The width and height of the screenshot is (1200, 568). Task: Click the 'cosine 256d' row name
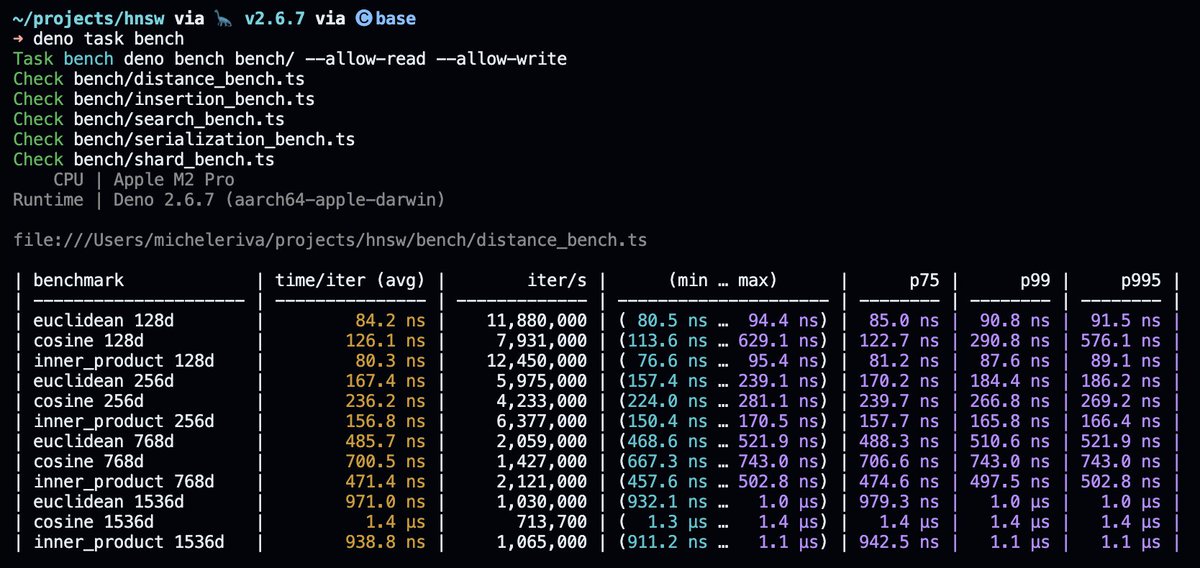coord(89,401)
